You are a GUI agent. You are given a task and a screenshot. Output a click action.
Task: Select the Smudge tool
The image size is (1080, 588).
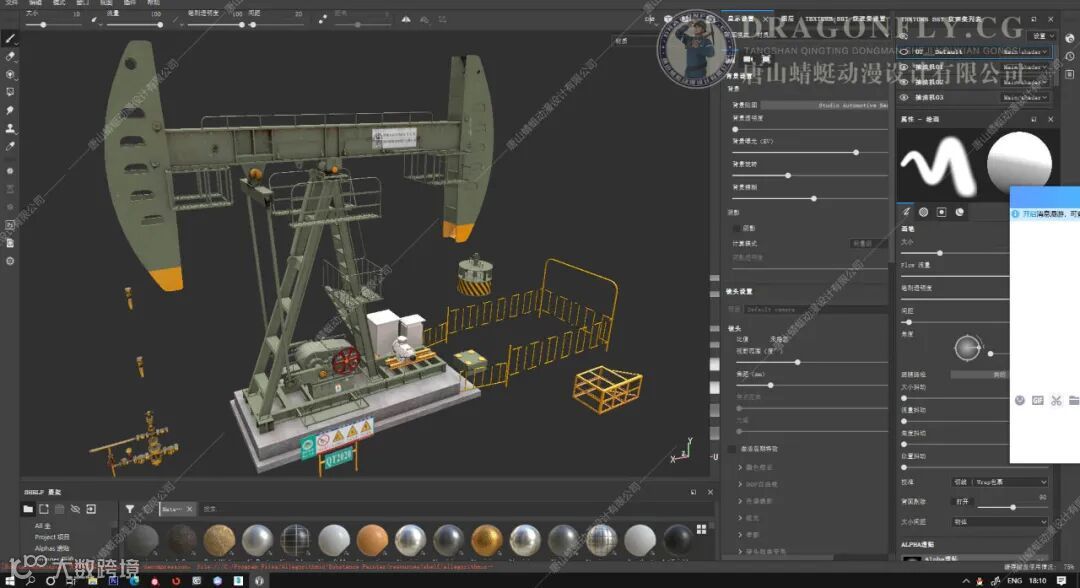point(10,110)
